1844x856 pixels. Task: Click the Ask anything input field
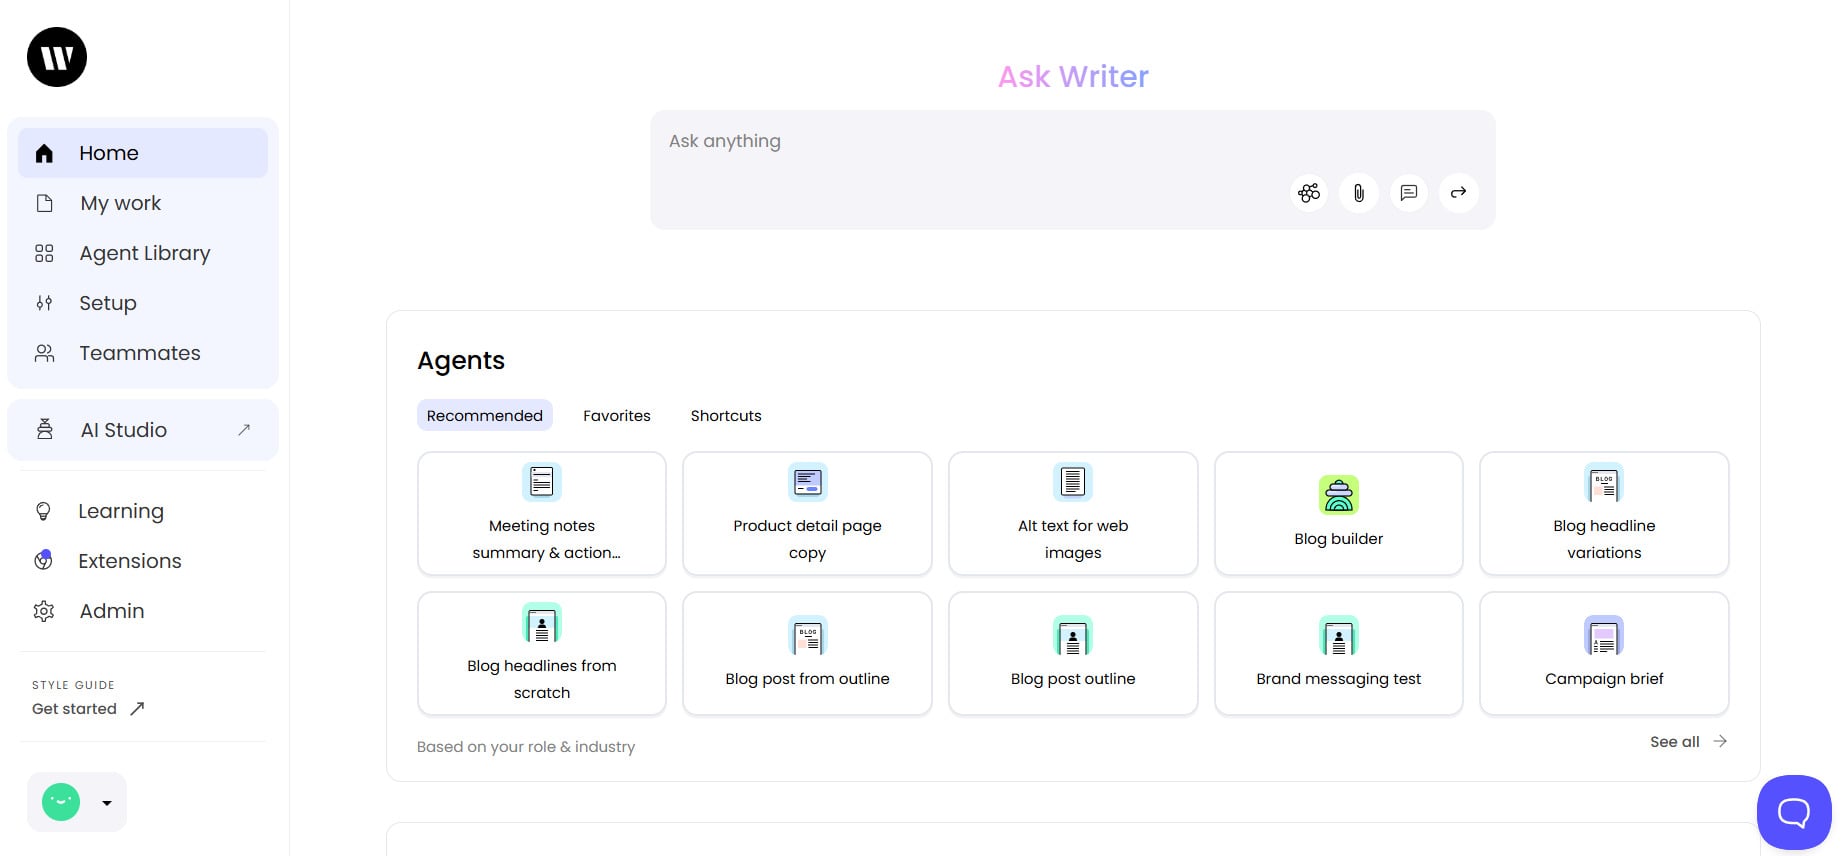[x=1073, y=170]
